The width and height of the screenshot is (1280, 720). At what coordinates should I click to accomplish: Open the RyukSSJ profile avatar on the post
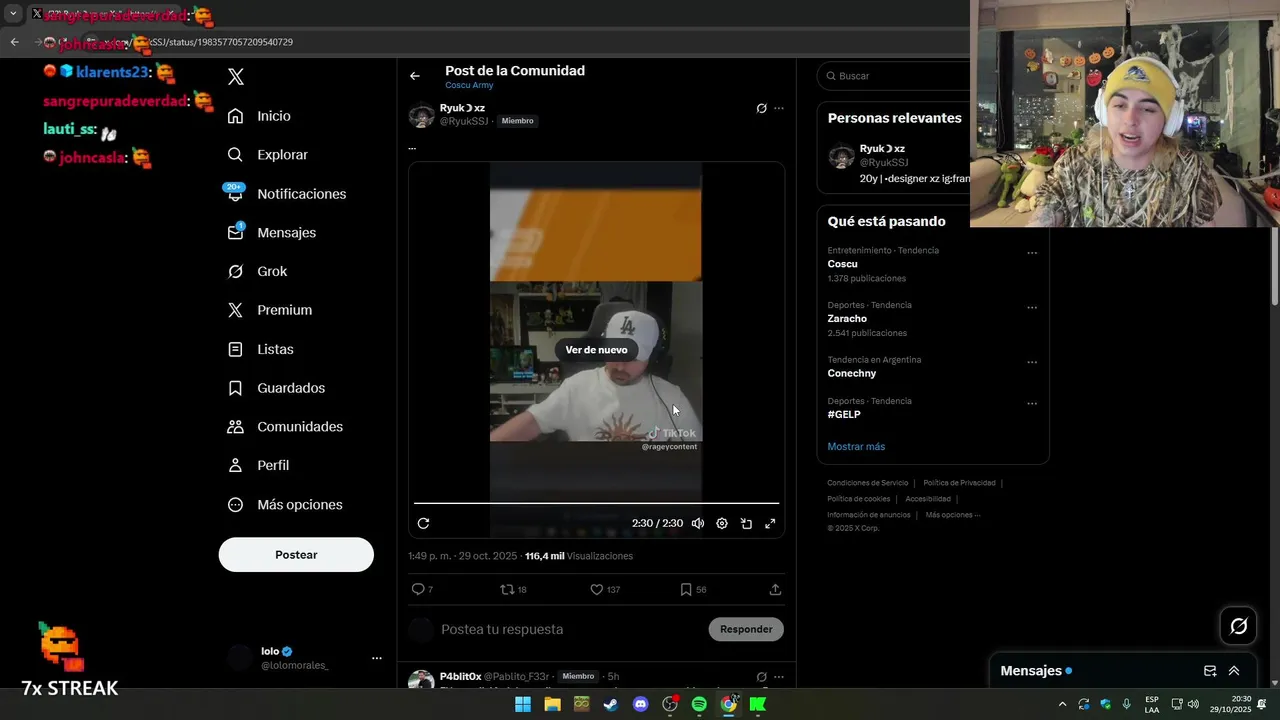421,115
